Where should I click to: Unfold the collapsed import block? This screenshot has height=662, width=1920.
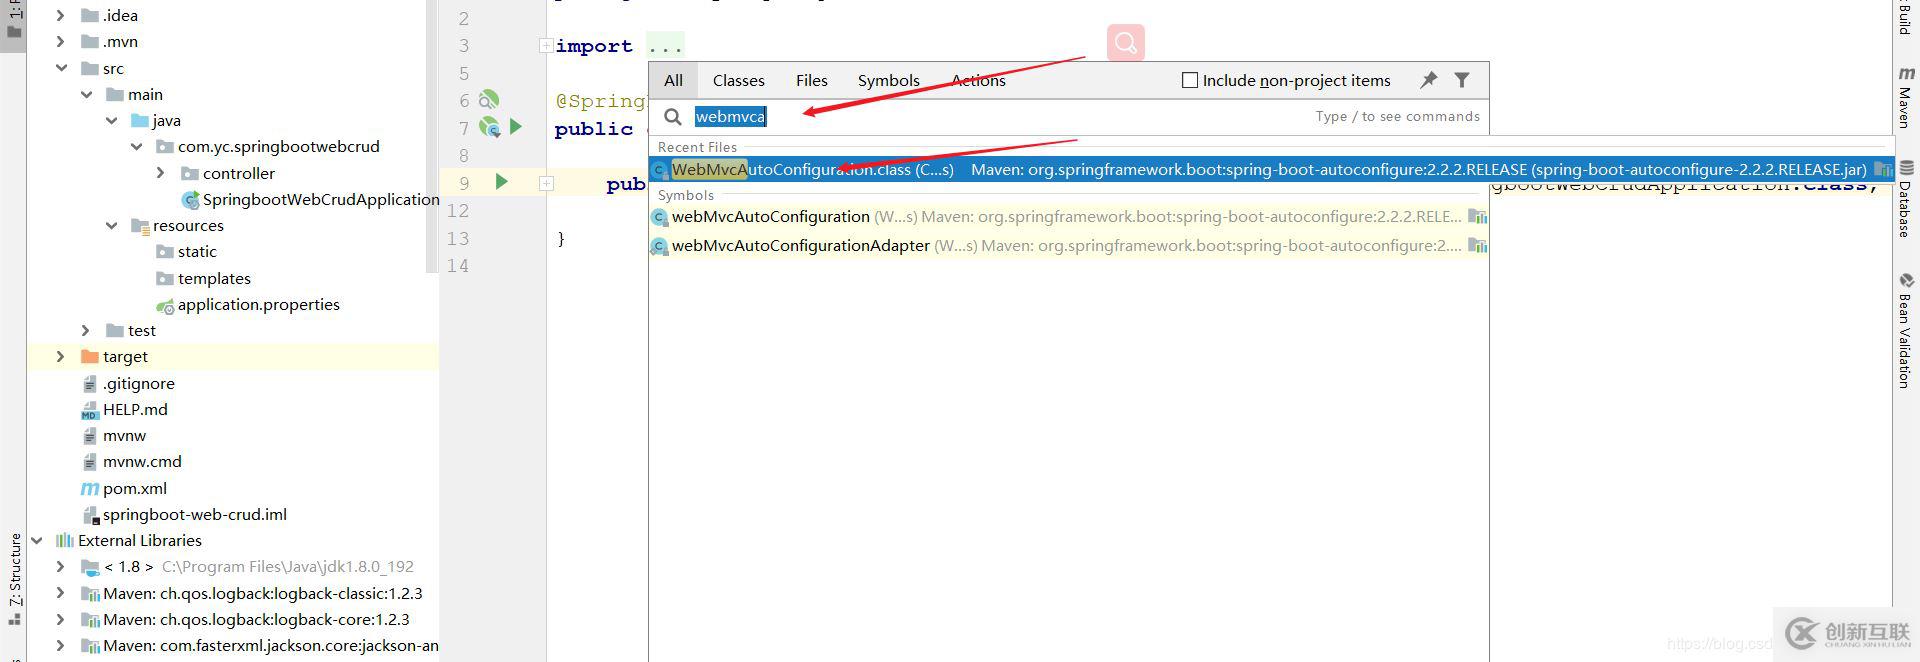(x=546, y=45)
